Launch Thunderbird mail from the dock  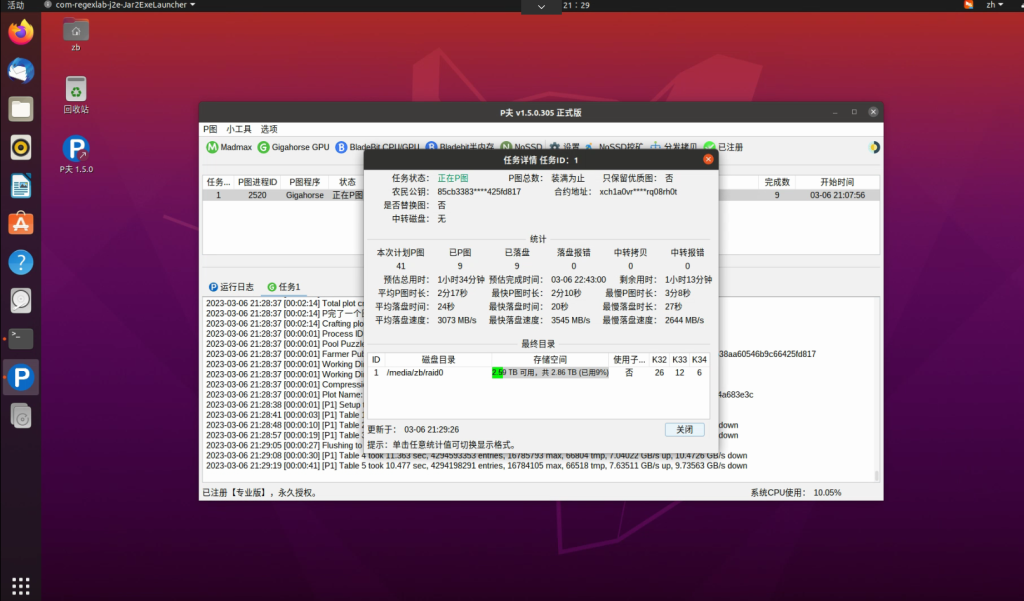(21, 70)
